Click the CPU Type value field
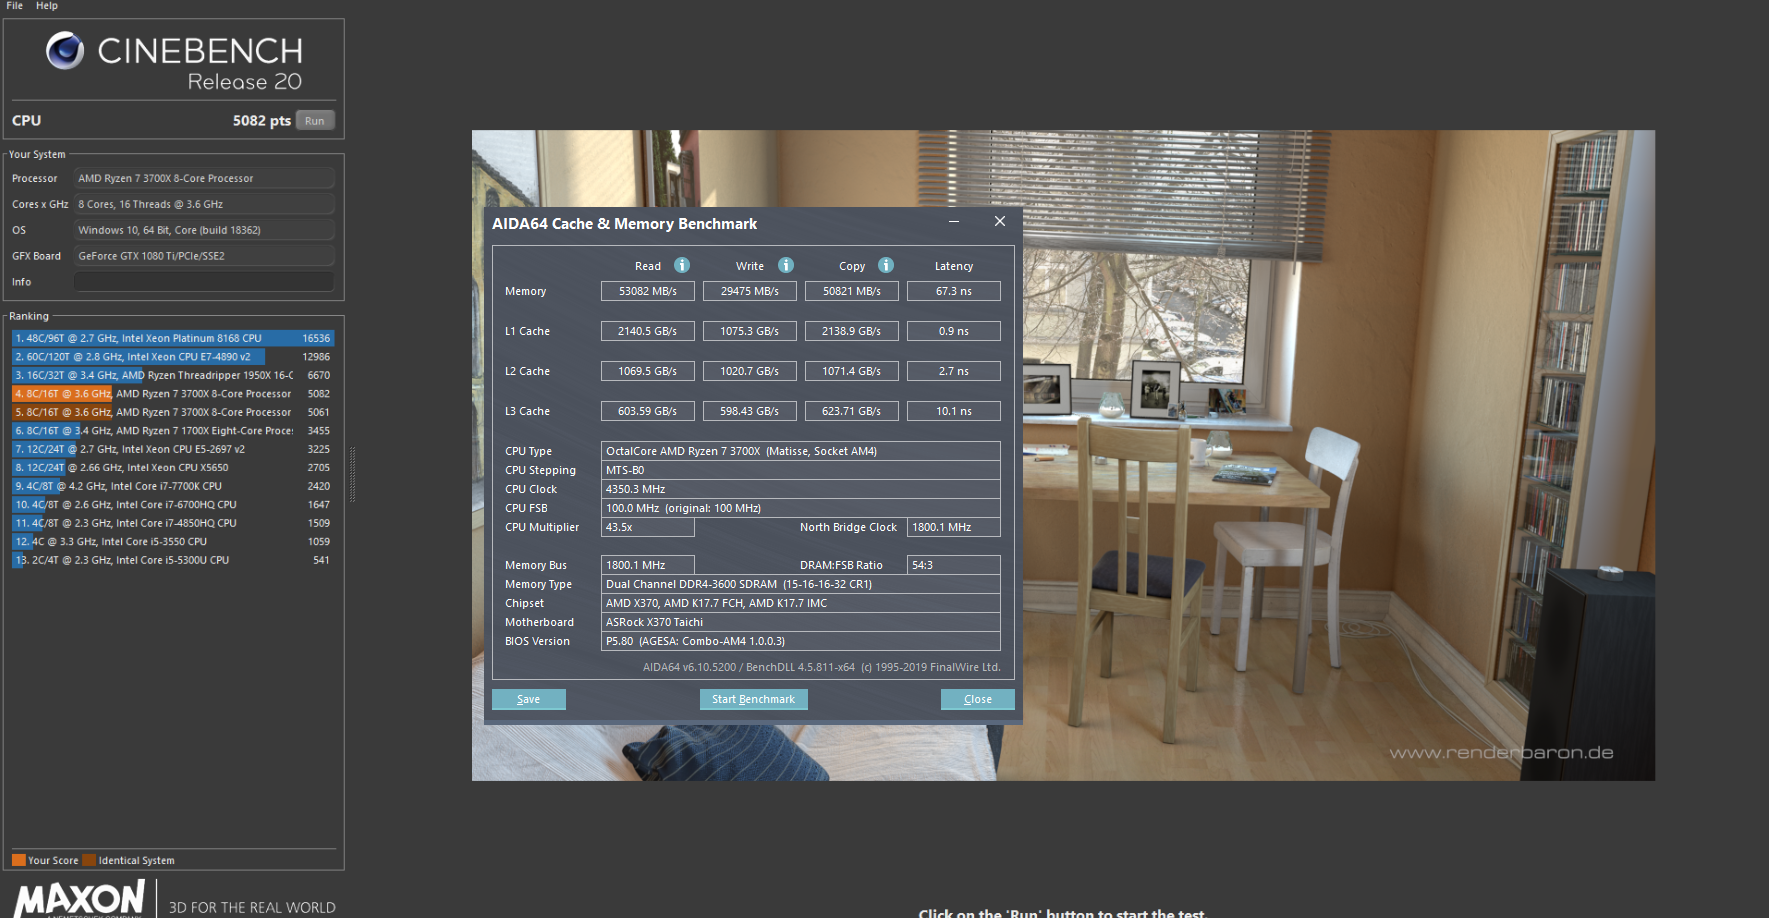This screenshot has width=1770, height=918. (x=801, y=451)
